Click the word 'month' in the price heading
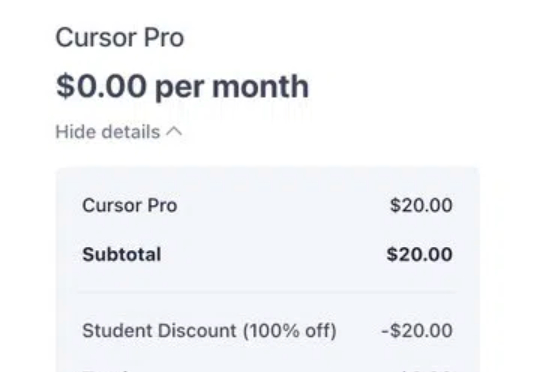The height and width of the screenshot is (372, 540). pos(260,86)
